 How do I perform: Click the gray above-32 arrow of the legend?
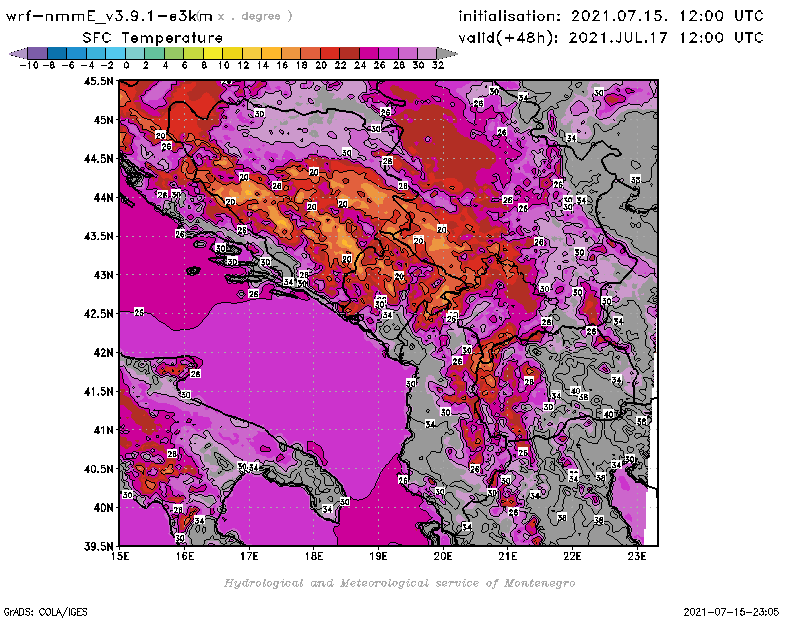point(447,53)
